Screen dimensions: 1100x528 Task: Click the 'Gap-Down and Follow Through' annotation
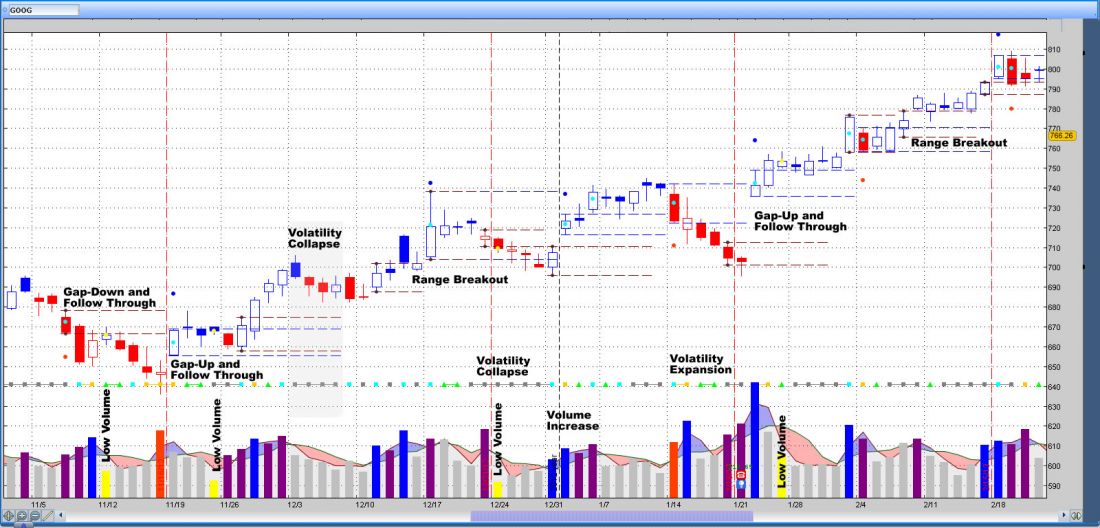(x=109, y=298)
